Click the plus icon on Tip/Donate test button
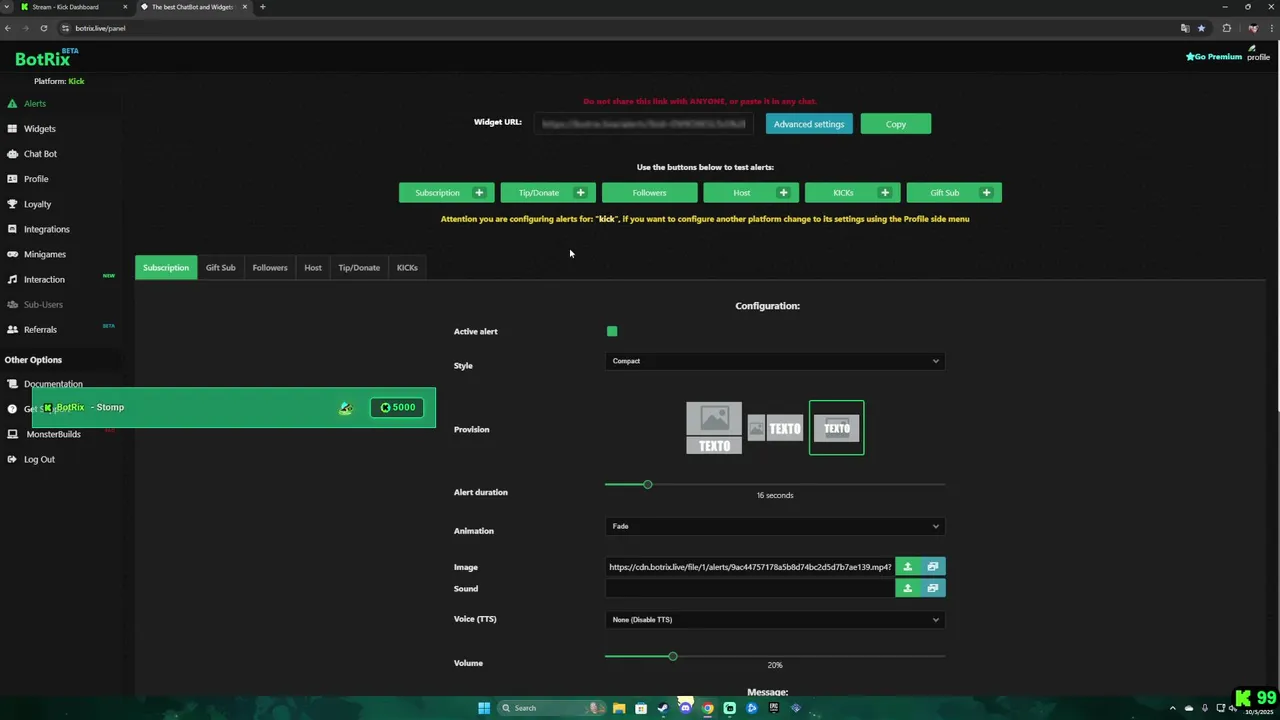The width and height of the screenshot is (1280, 720). click(580, 193)
